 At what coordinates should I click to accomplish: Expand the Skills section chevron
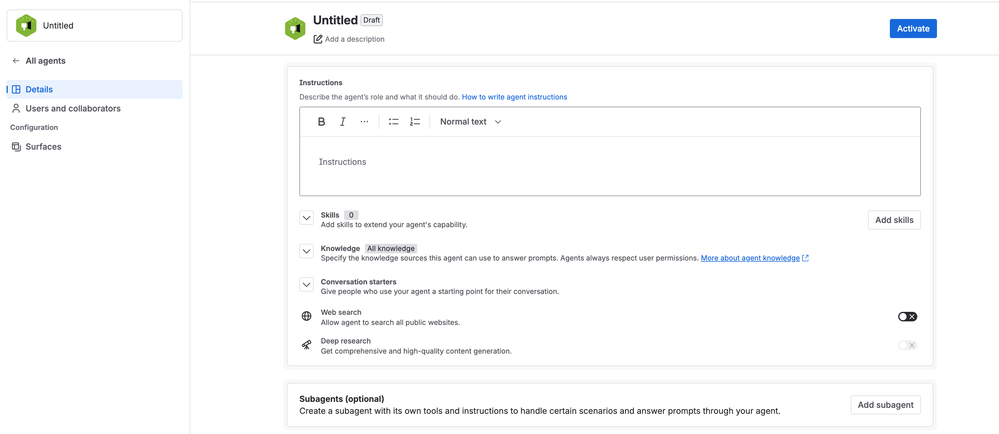point(306,218)
